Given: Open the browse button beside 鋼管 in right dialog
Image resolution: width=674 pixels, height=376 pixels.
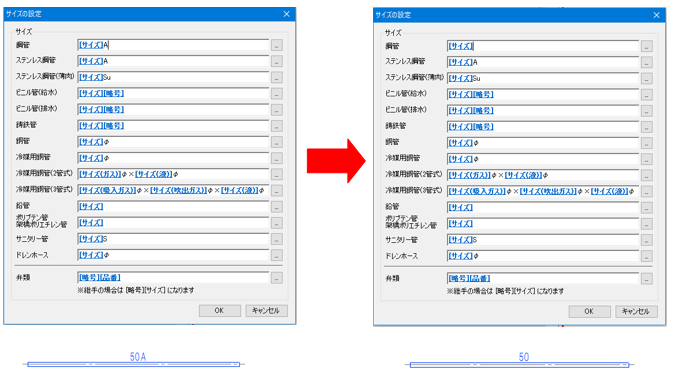Looking at the screenshot, I should (646, 46).
